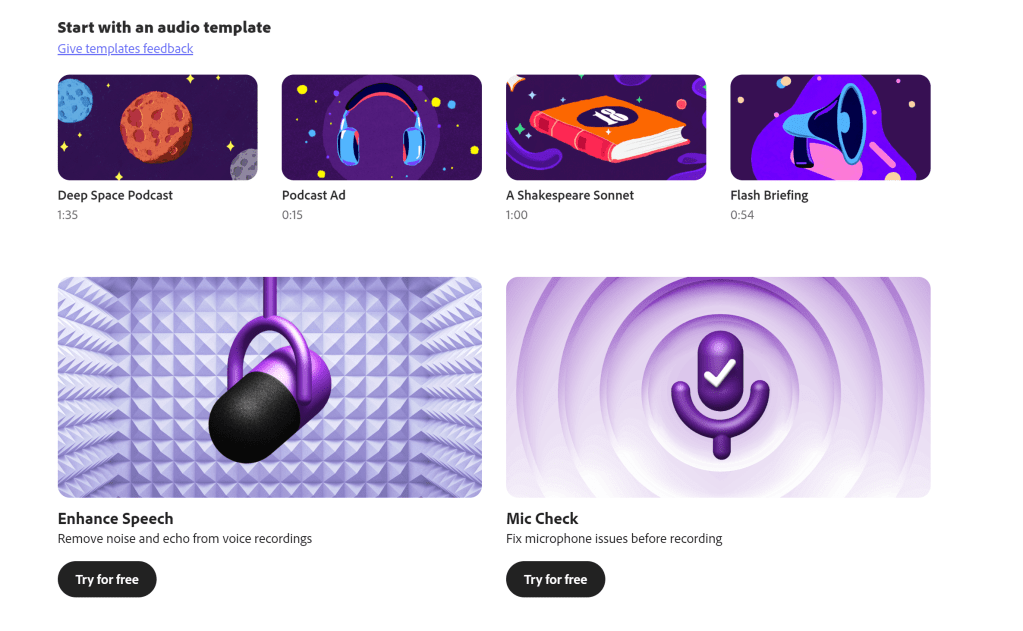The height and width of the screenshot is (631, 1023).
Task: Select the A Shakespeare Sonnet title
Action: [x=570, y=195]
